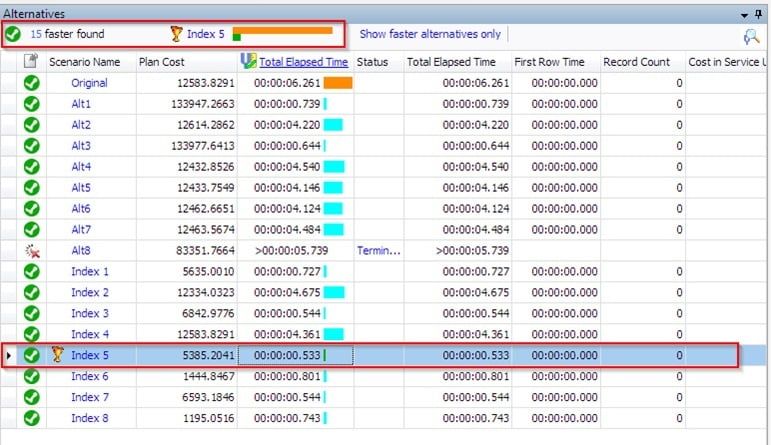Click the row indicator arrow for Index 5
Screen dimensions: 771x445
(x=8, y=355)
